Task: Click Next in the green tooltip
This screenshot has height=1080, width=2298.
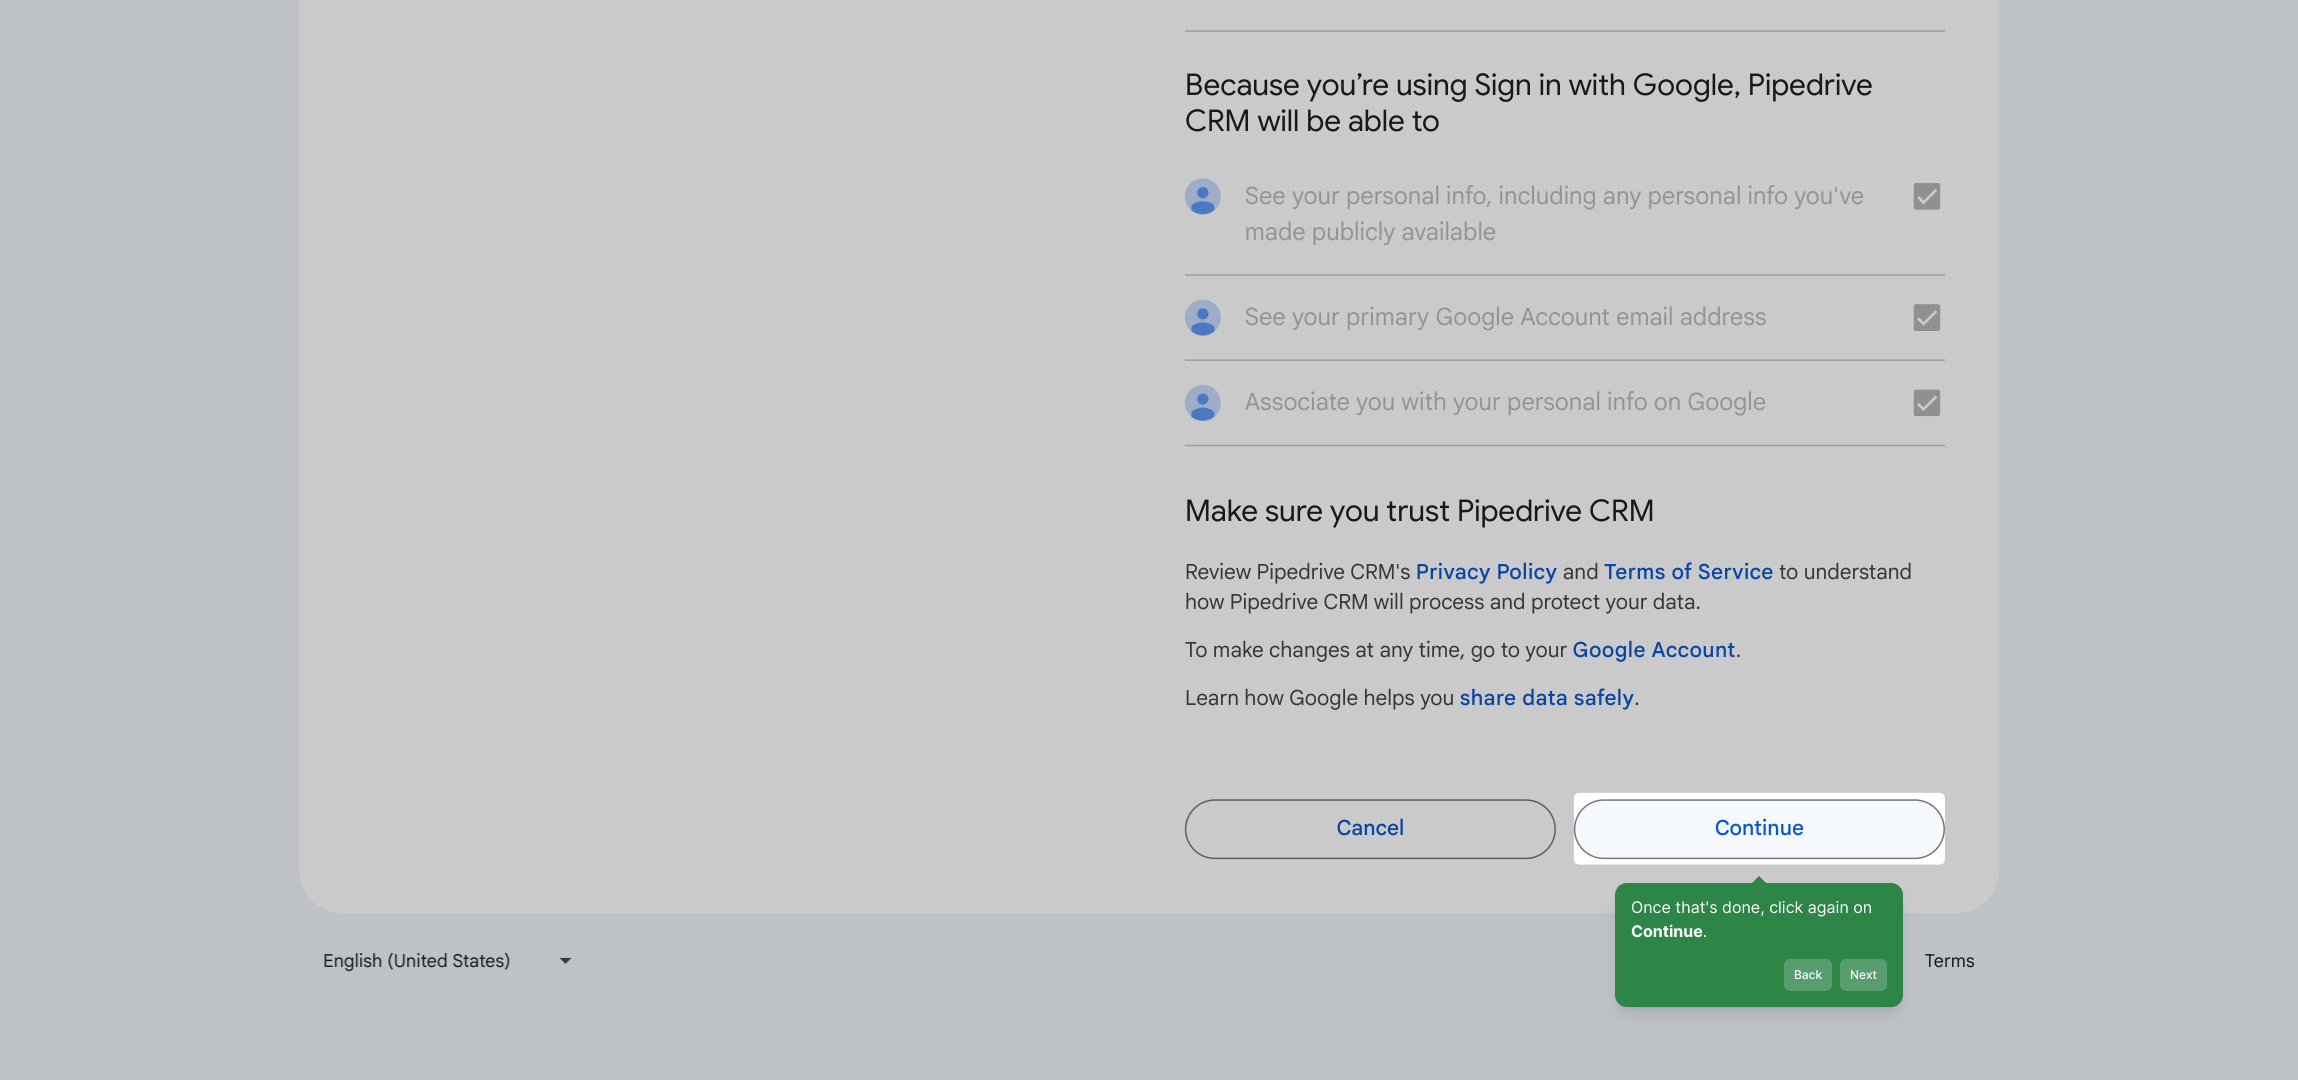Action: pyautogui.click(x=1863, y=975)
